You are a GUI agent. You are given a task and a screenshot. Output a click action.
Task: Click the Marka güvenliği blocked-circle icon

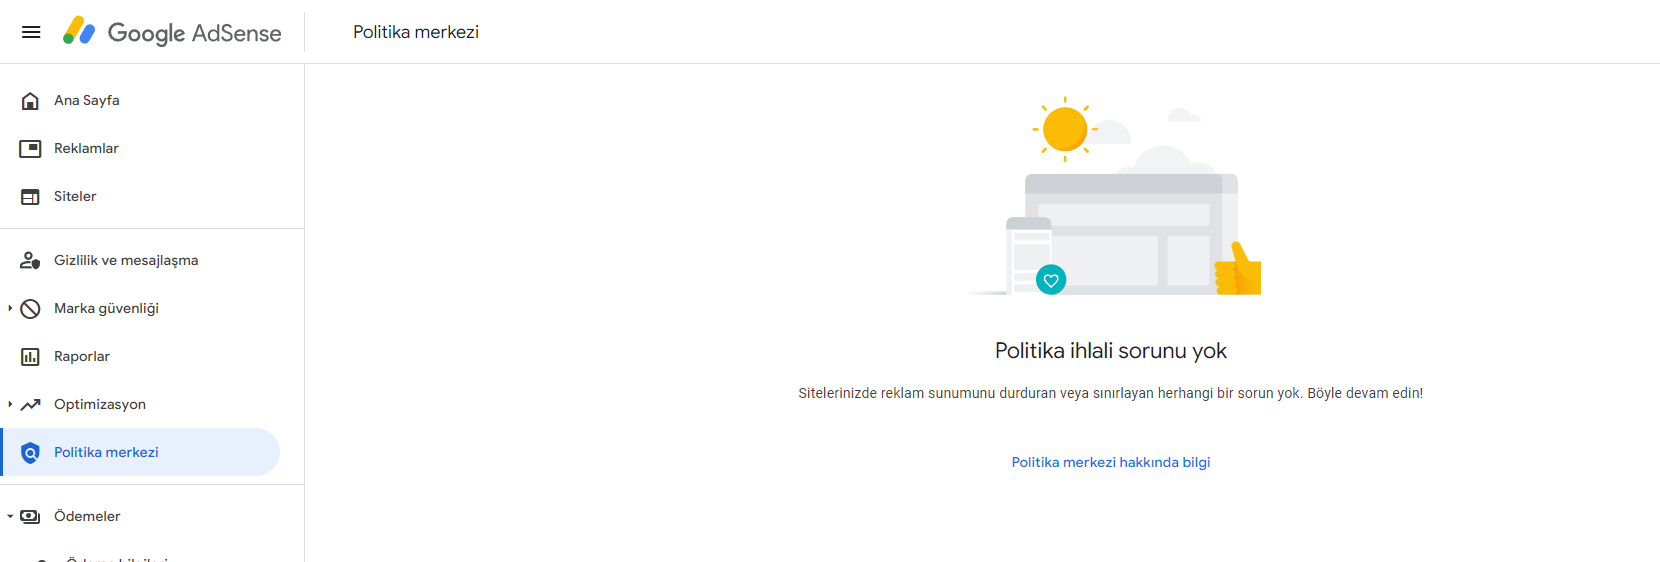[x=30, y=308]
